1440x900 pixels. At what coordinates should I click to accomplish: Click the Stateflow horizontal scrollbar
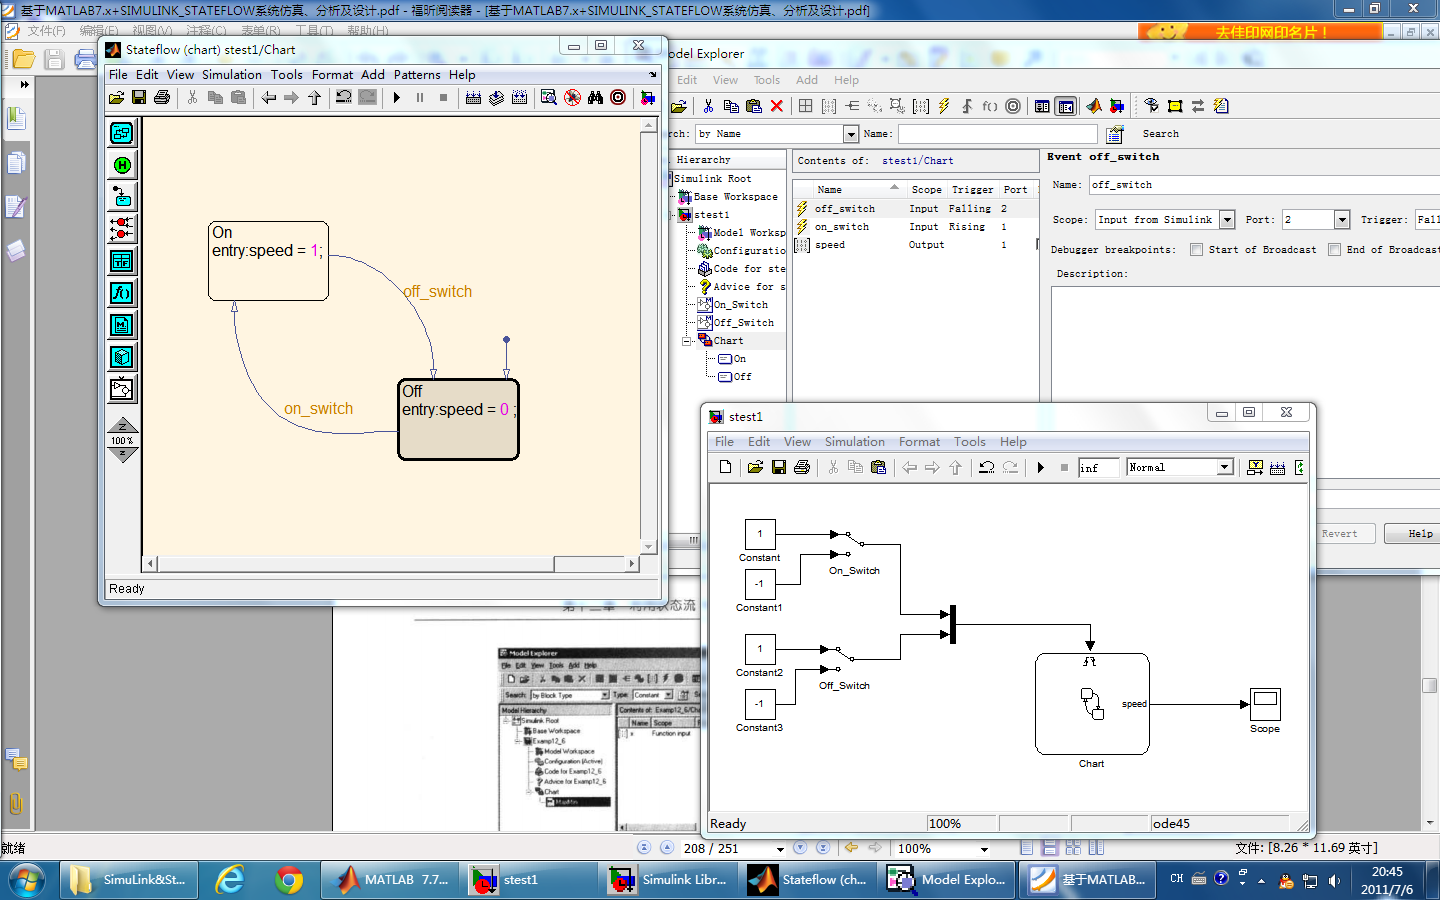click(390, 564)
